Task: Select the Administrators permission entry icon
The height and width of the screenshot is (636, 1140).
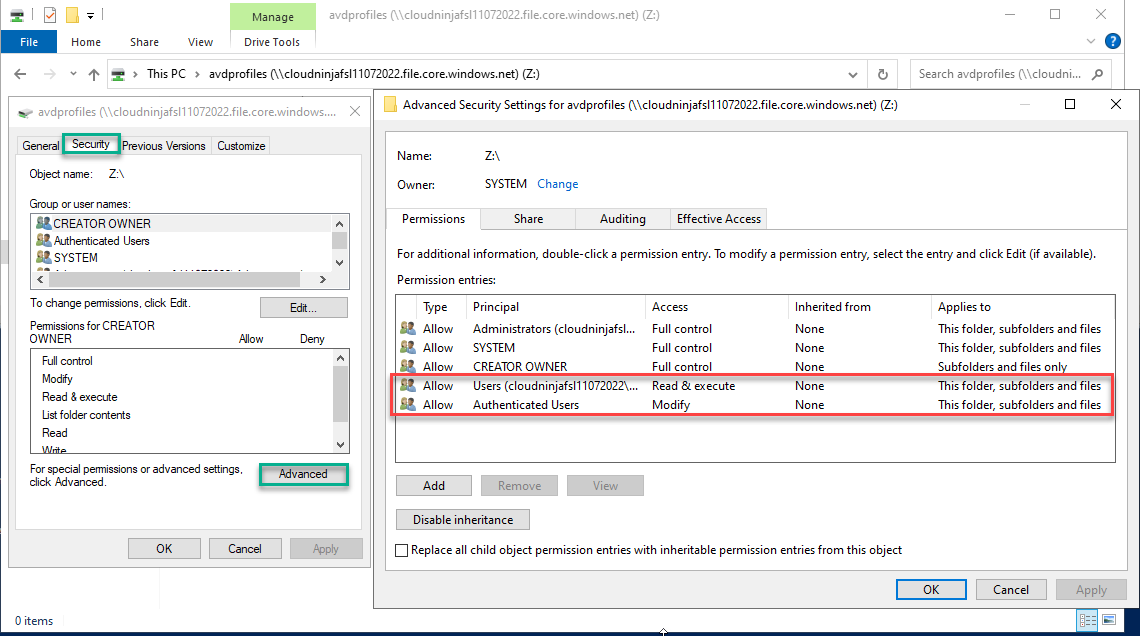Action: point(408,329)
